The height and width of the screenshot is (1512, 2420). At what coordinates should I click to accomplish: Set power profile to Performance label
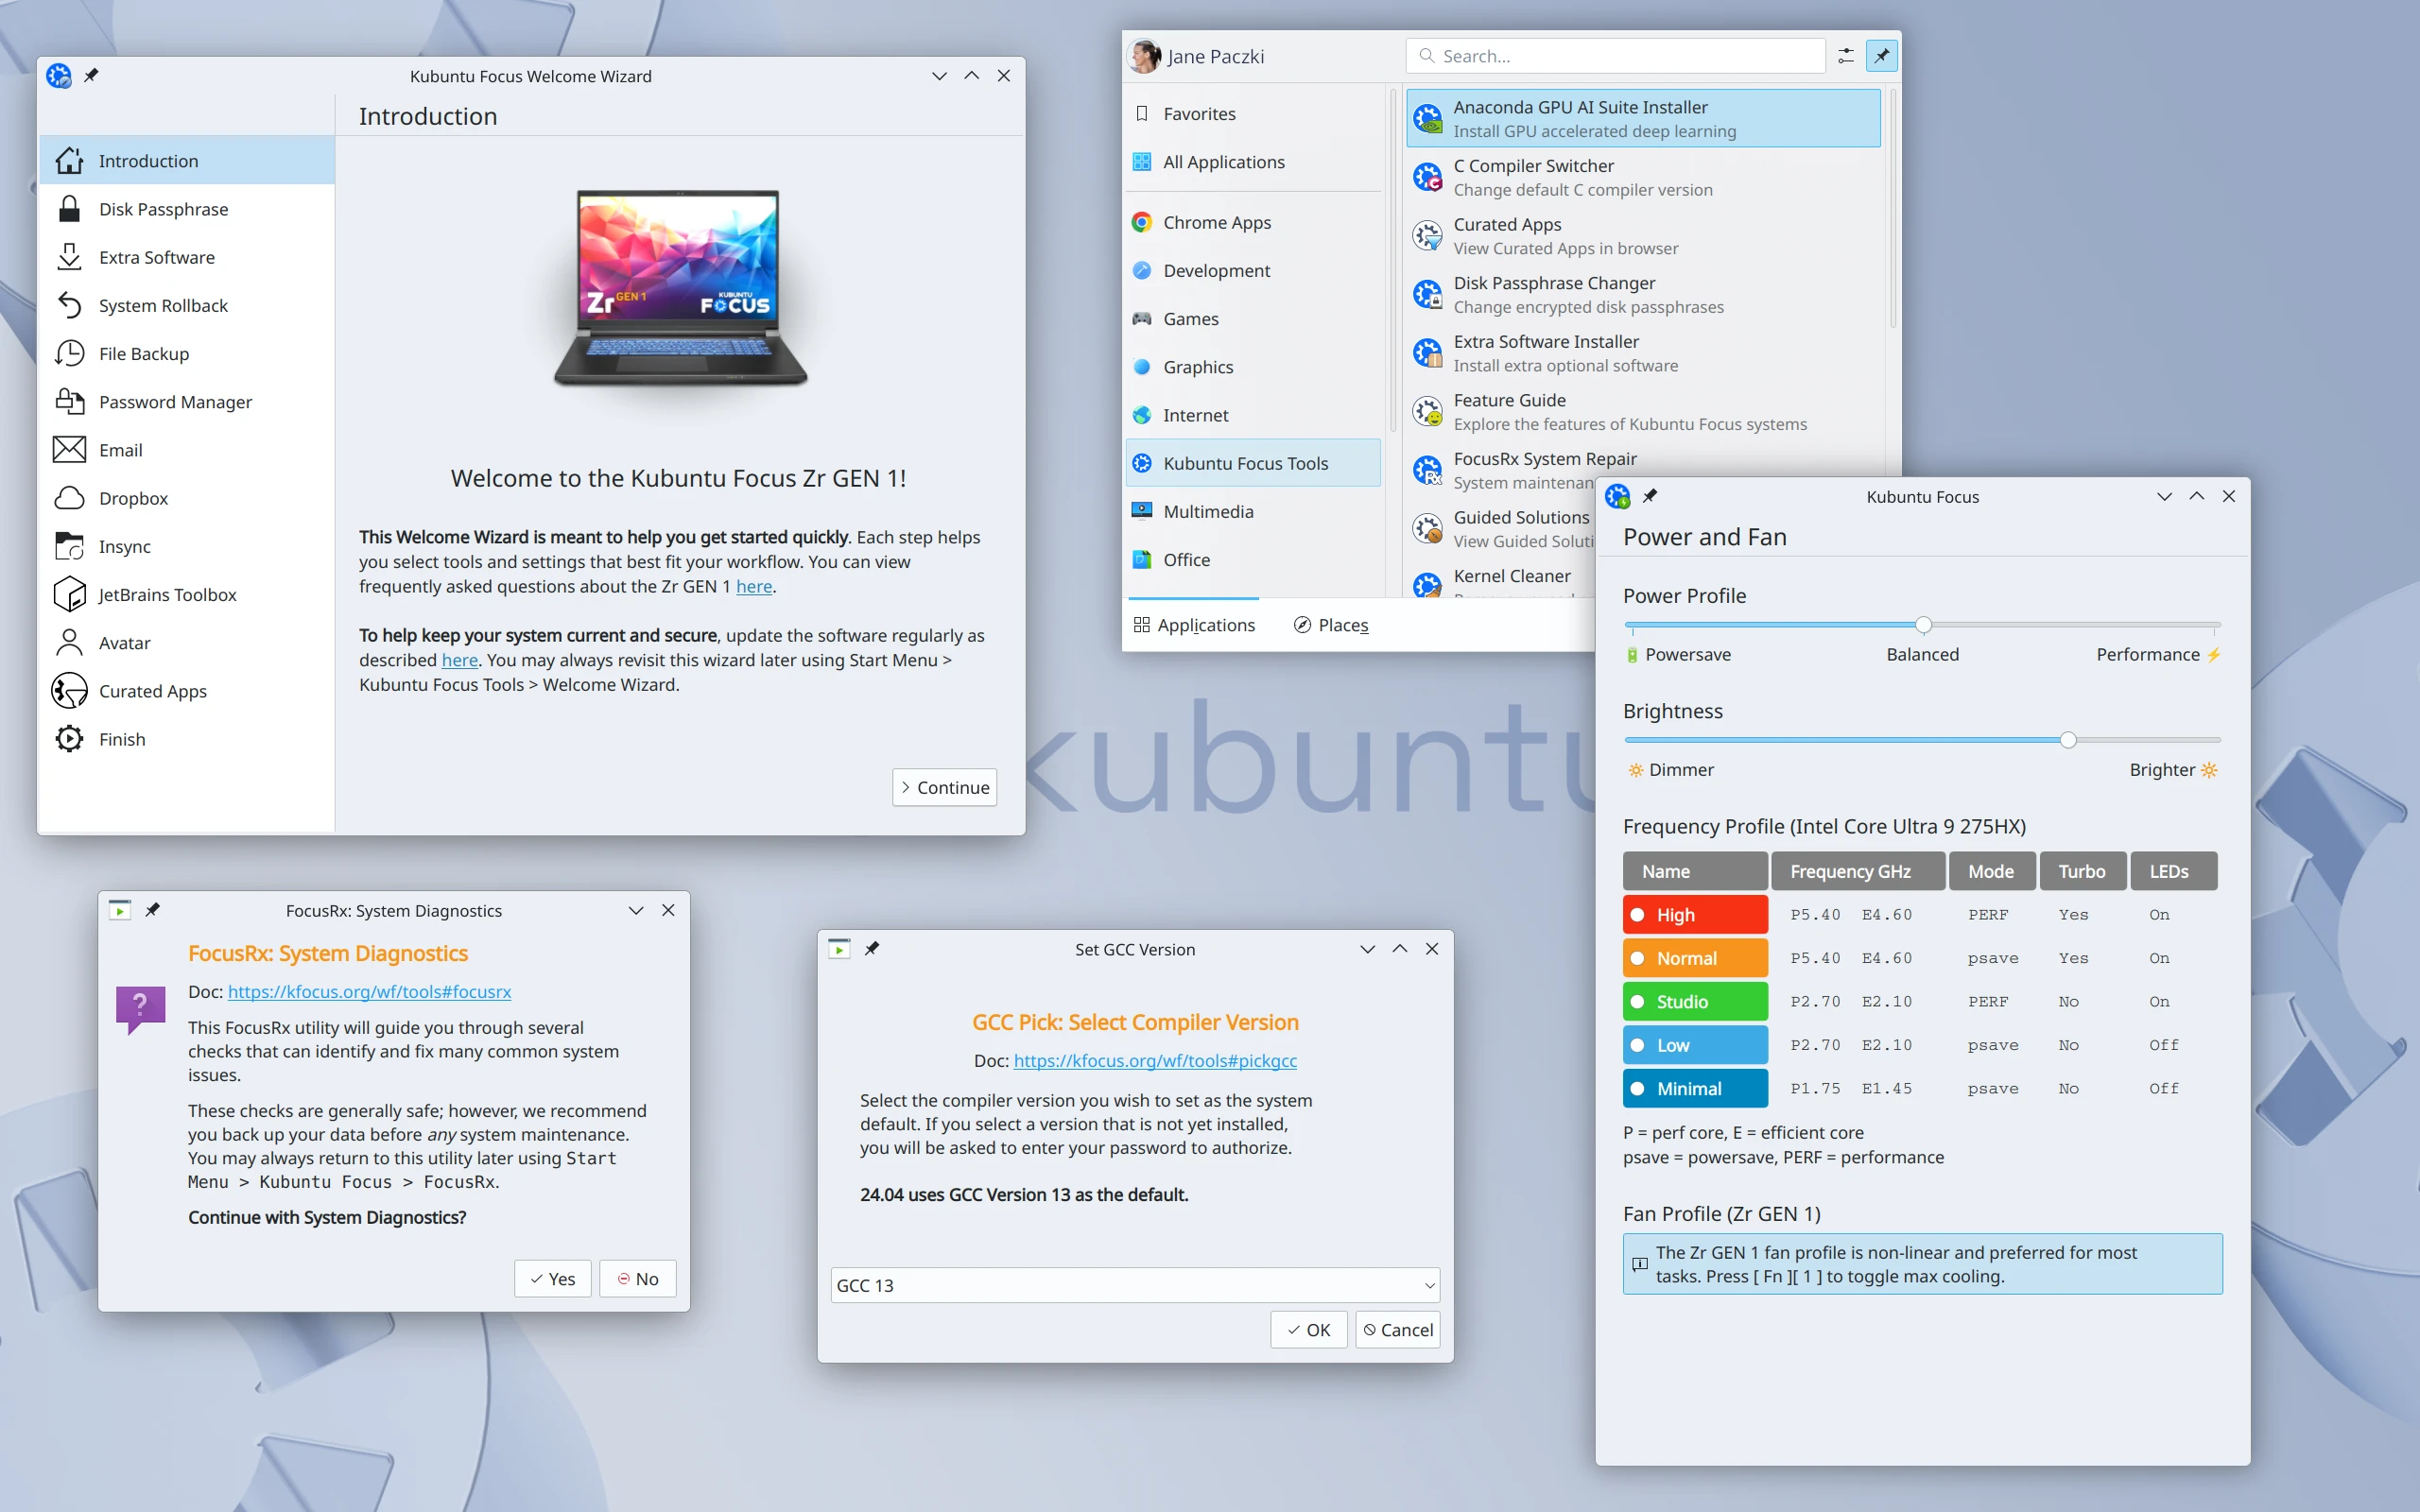click(x=2148, y=654)
